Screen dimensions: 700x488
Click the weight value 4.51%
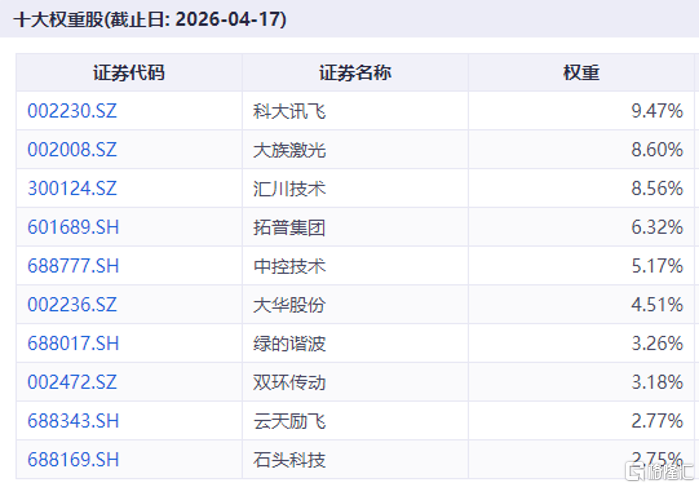point(657,305)
